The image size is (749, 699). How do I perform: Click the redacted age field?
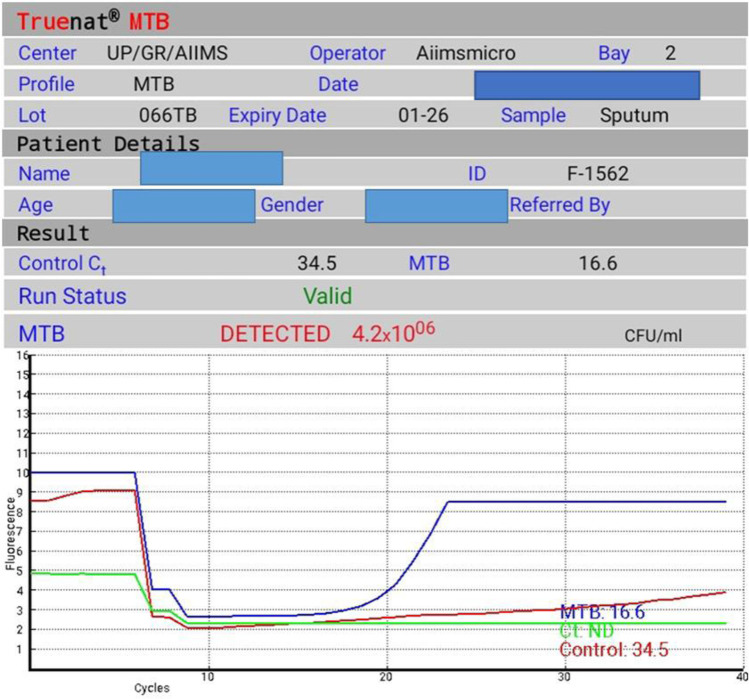pos(184,206)
